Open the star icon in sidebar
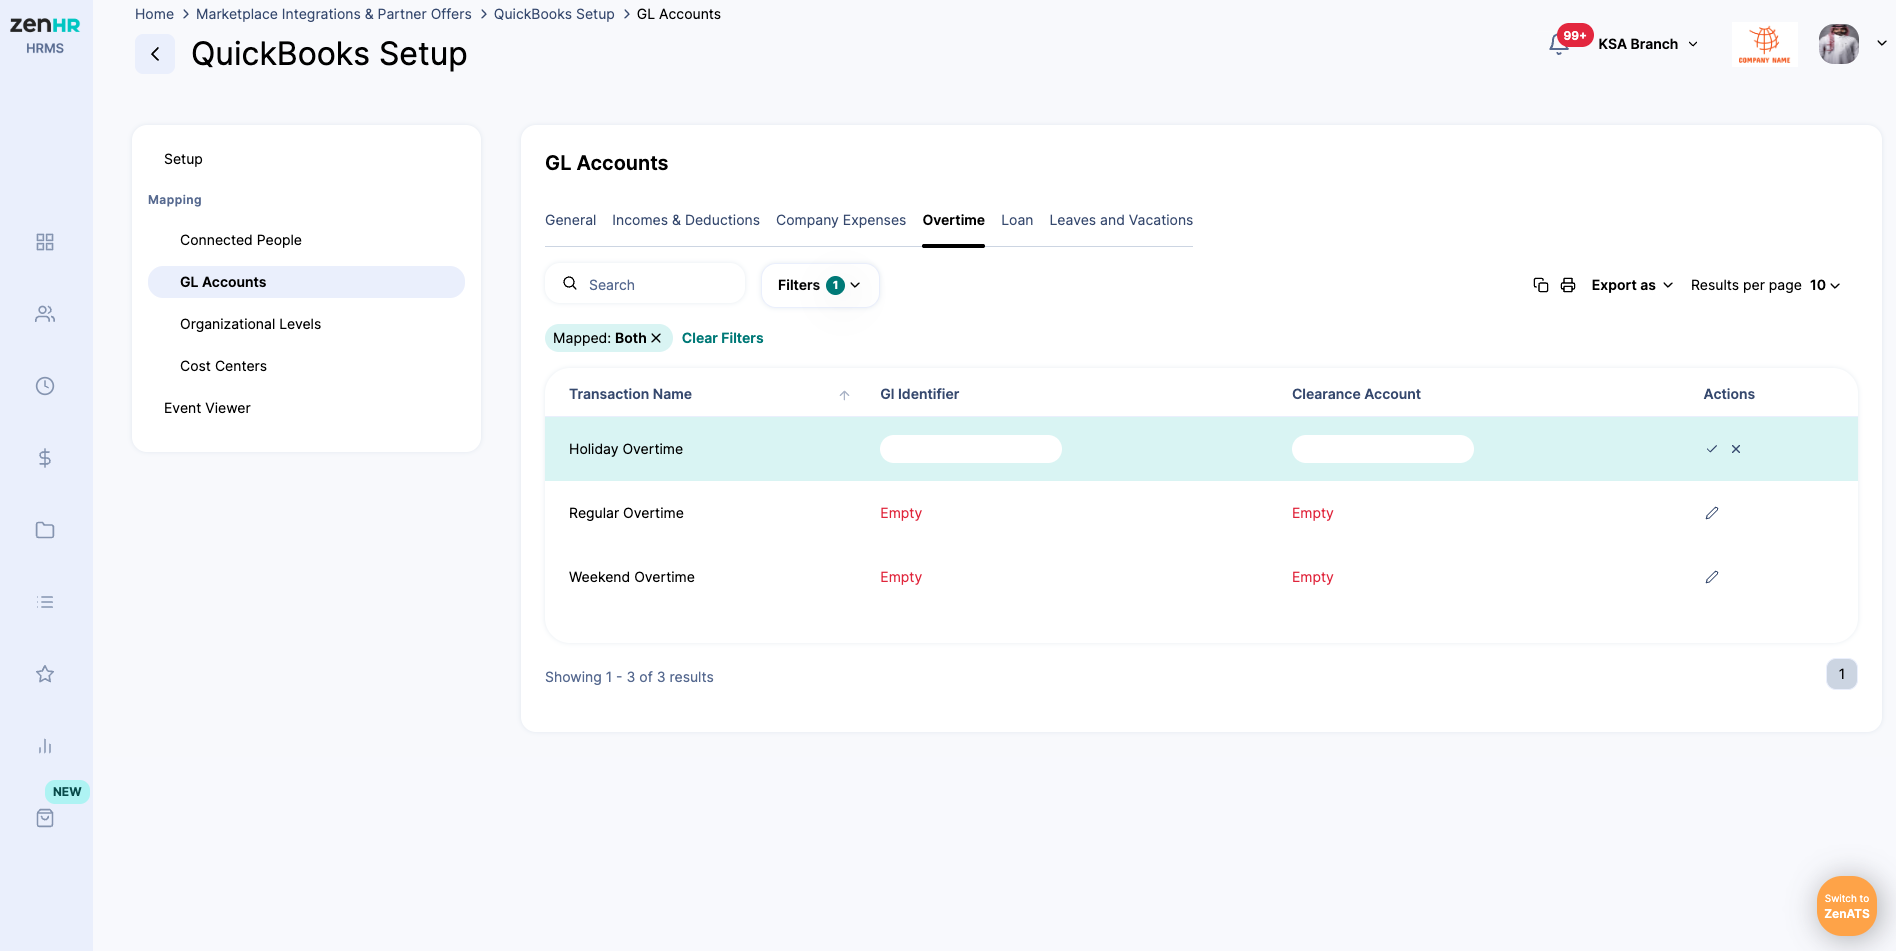This screenshot has height=951, width=1896. (45, 674)
